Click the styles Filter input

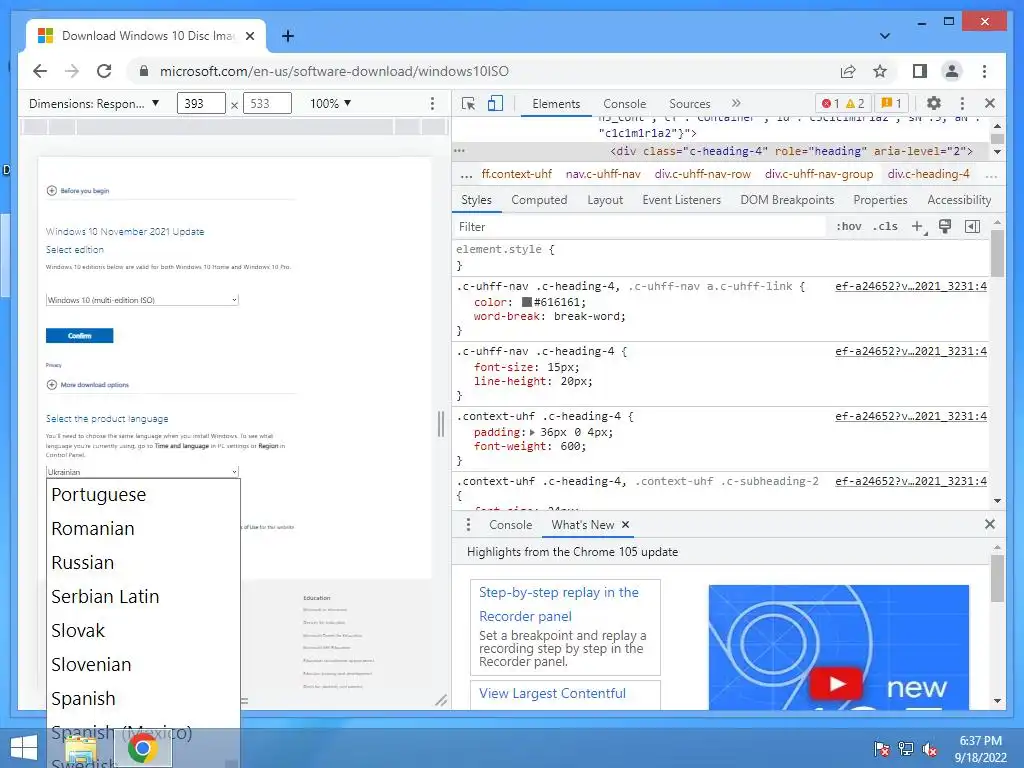[640, 227]
